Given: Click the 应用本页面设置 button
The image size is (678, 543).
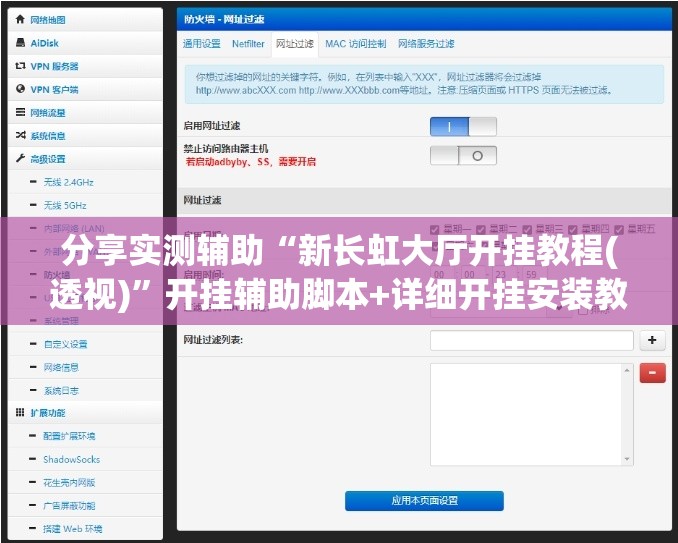Looking at the screenshot, I should click(424, 501).
